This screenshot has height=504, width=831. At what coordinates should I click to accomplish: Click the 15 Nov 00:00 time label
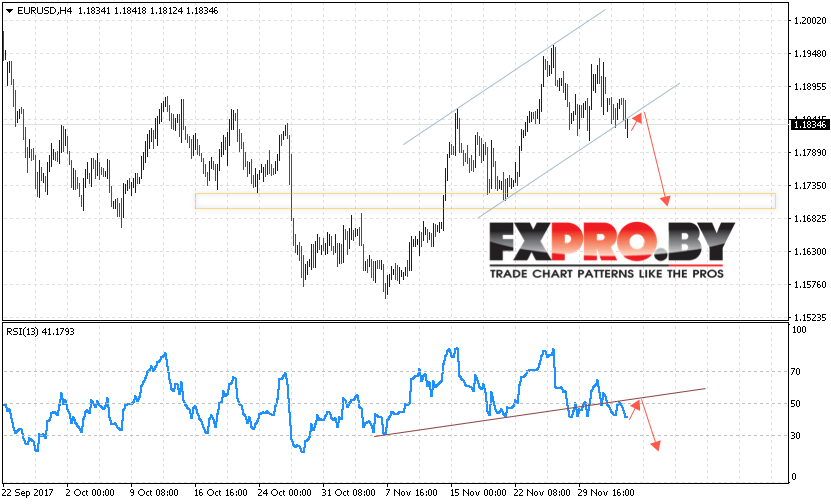tap(477, 493)
